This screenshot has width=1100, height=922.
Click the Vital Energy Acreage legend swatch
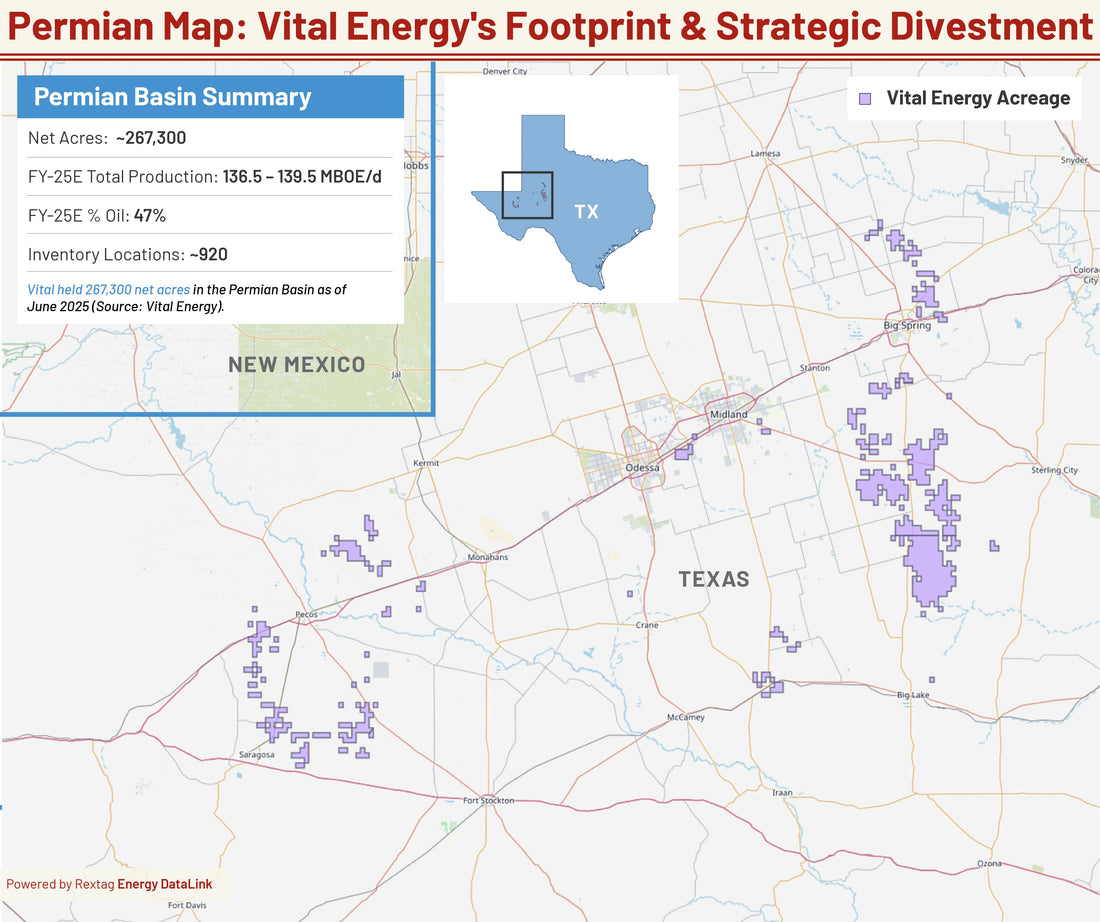coord(866,98)
